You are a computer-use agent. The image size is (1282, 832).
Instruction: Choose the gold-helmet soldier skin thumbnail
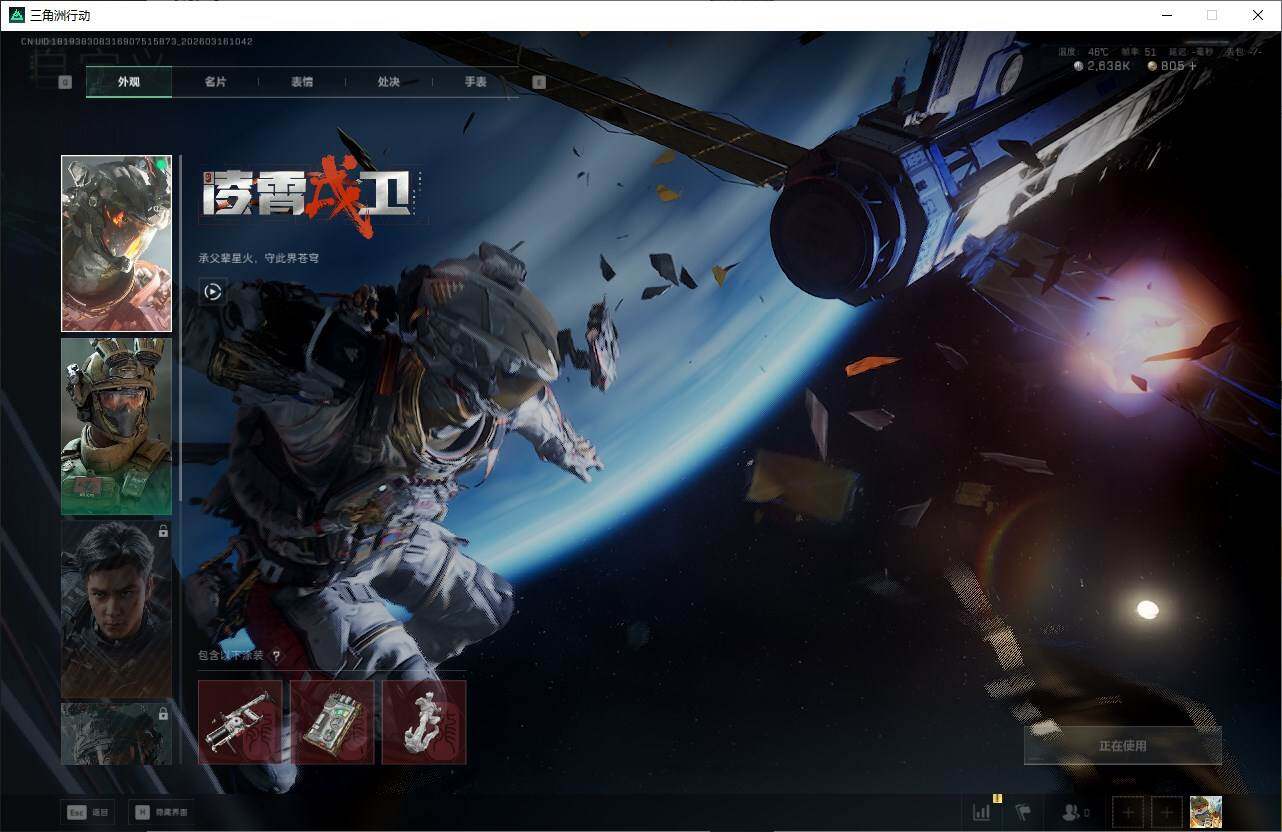tap(116, 426)
